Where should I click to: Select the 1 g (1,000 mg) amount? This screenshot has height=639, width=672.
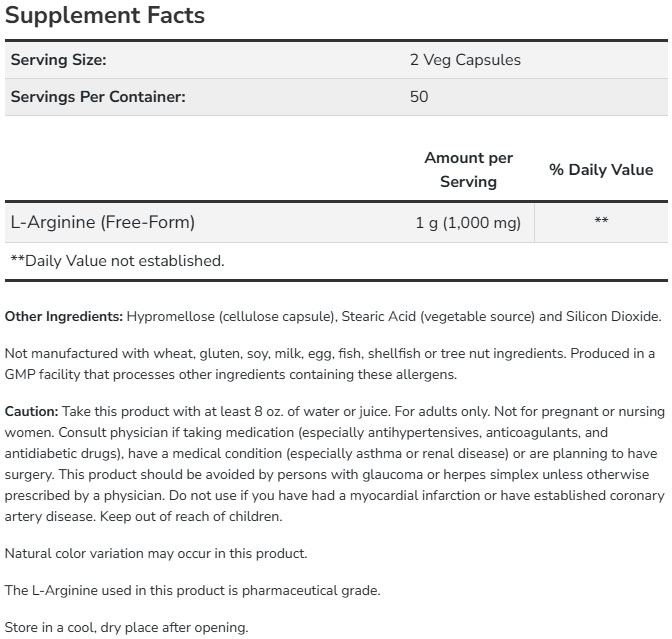coord(468,223)
